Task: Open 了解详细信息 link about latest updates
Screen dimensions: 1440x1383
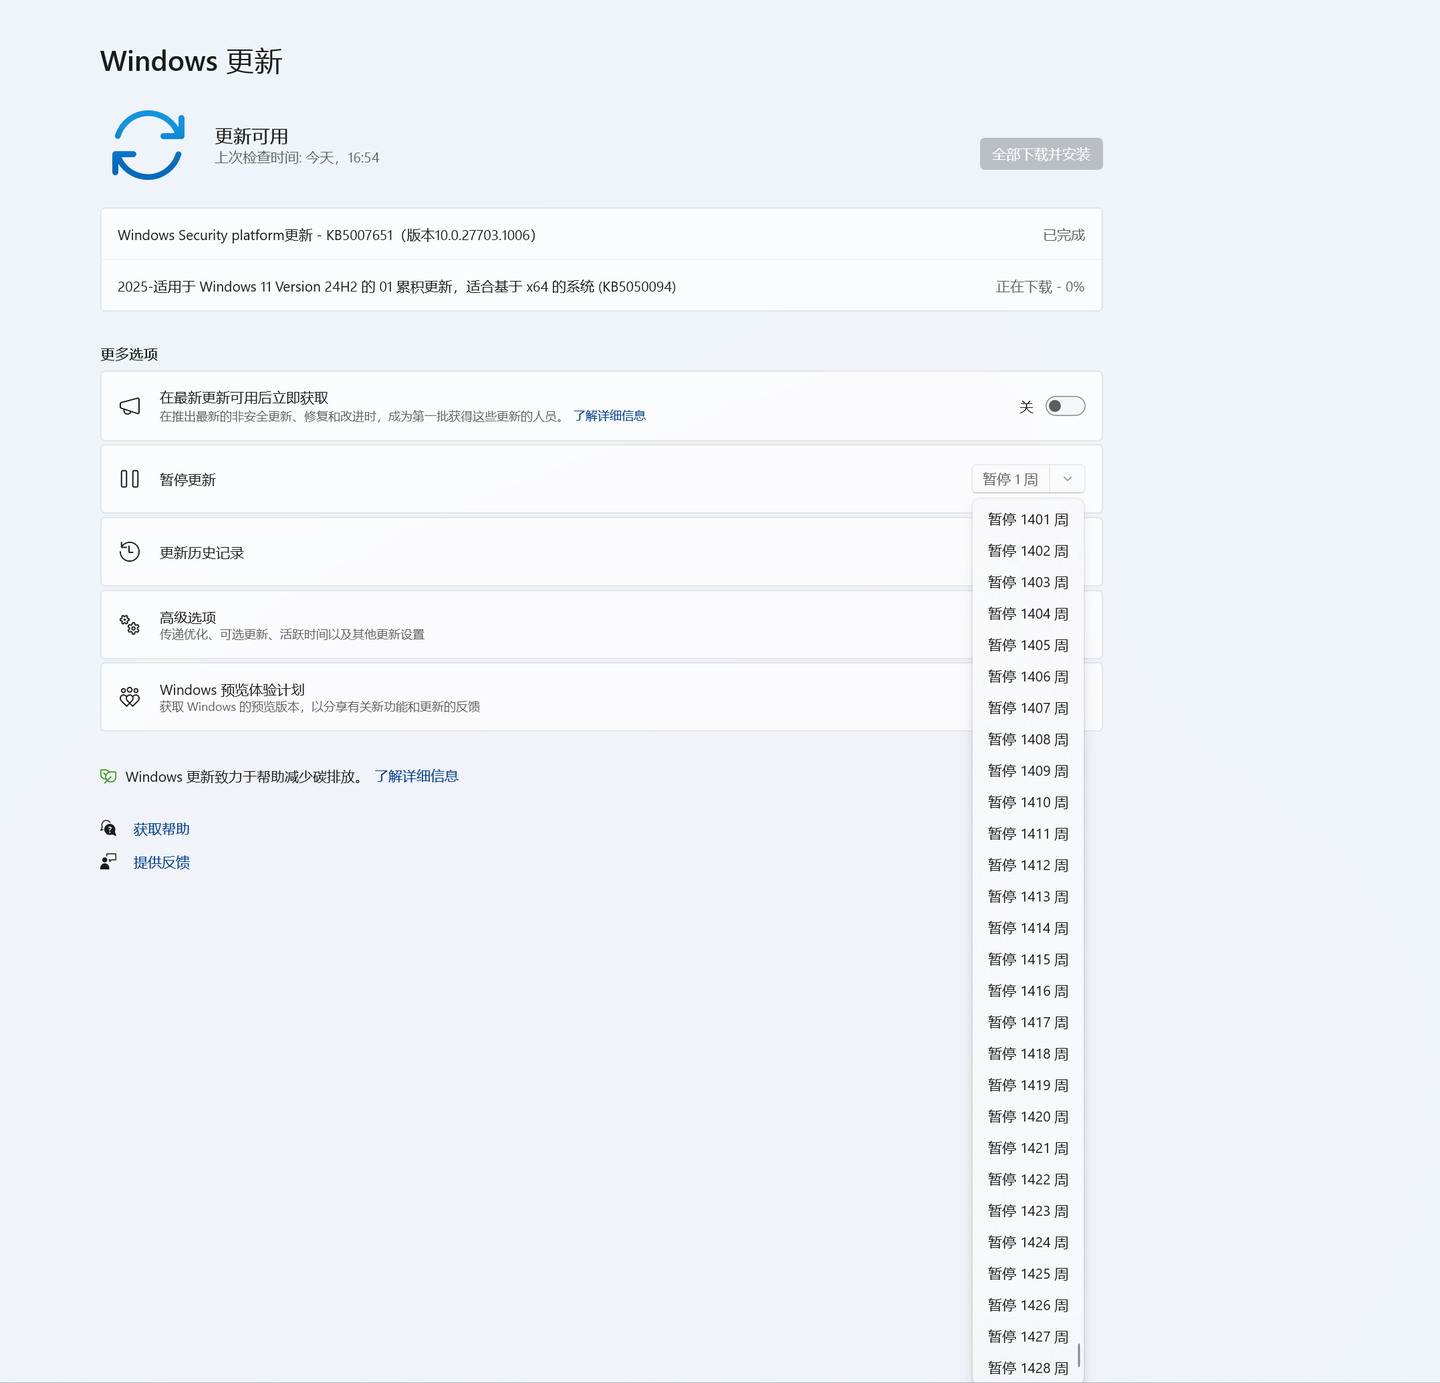Action: (610, 416)
